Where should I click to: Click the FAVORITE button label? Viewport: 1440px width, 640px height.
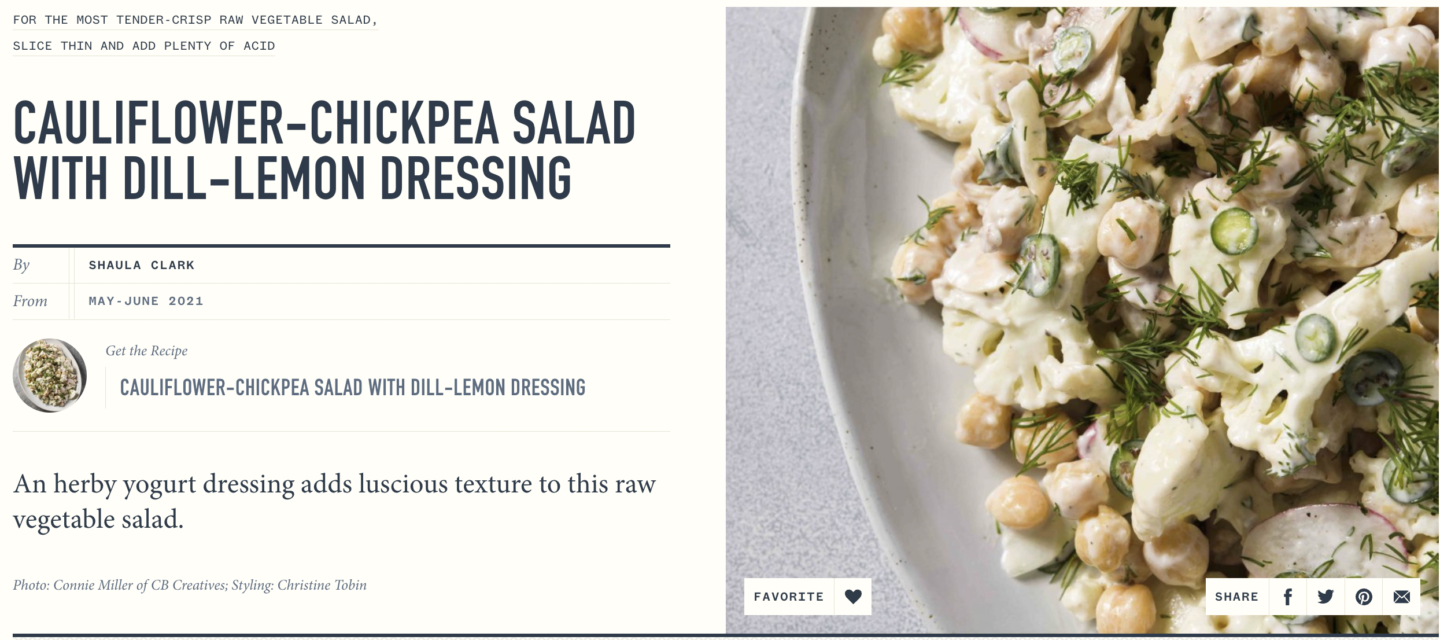click(x=789, y=596)
